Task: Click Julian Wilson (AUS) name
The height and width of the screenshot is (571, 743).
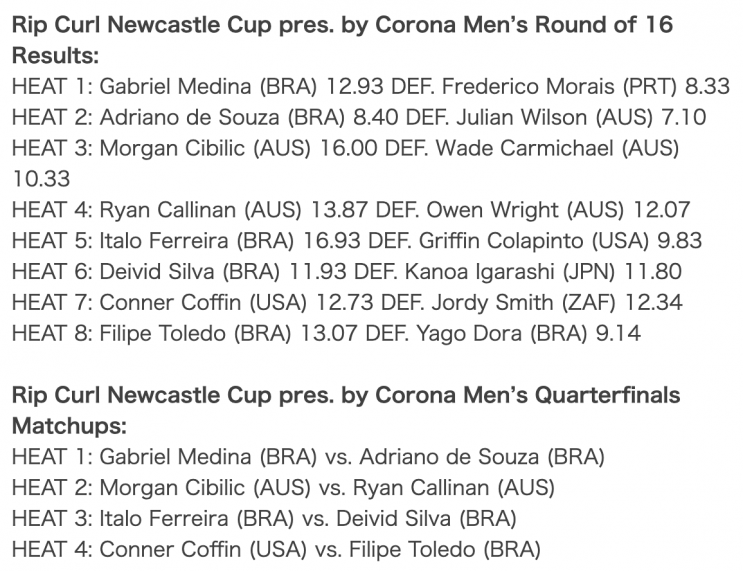Action: coord(554,118)
